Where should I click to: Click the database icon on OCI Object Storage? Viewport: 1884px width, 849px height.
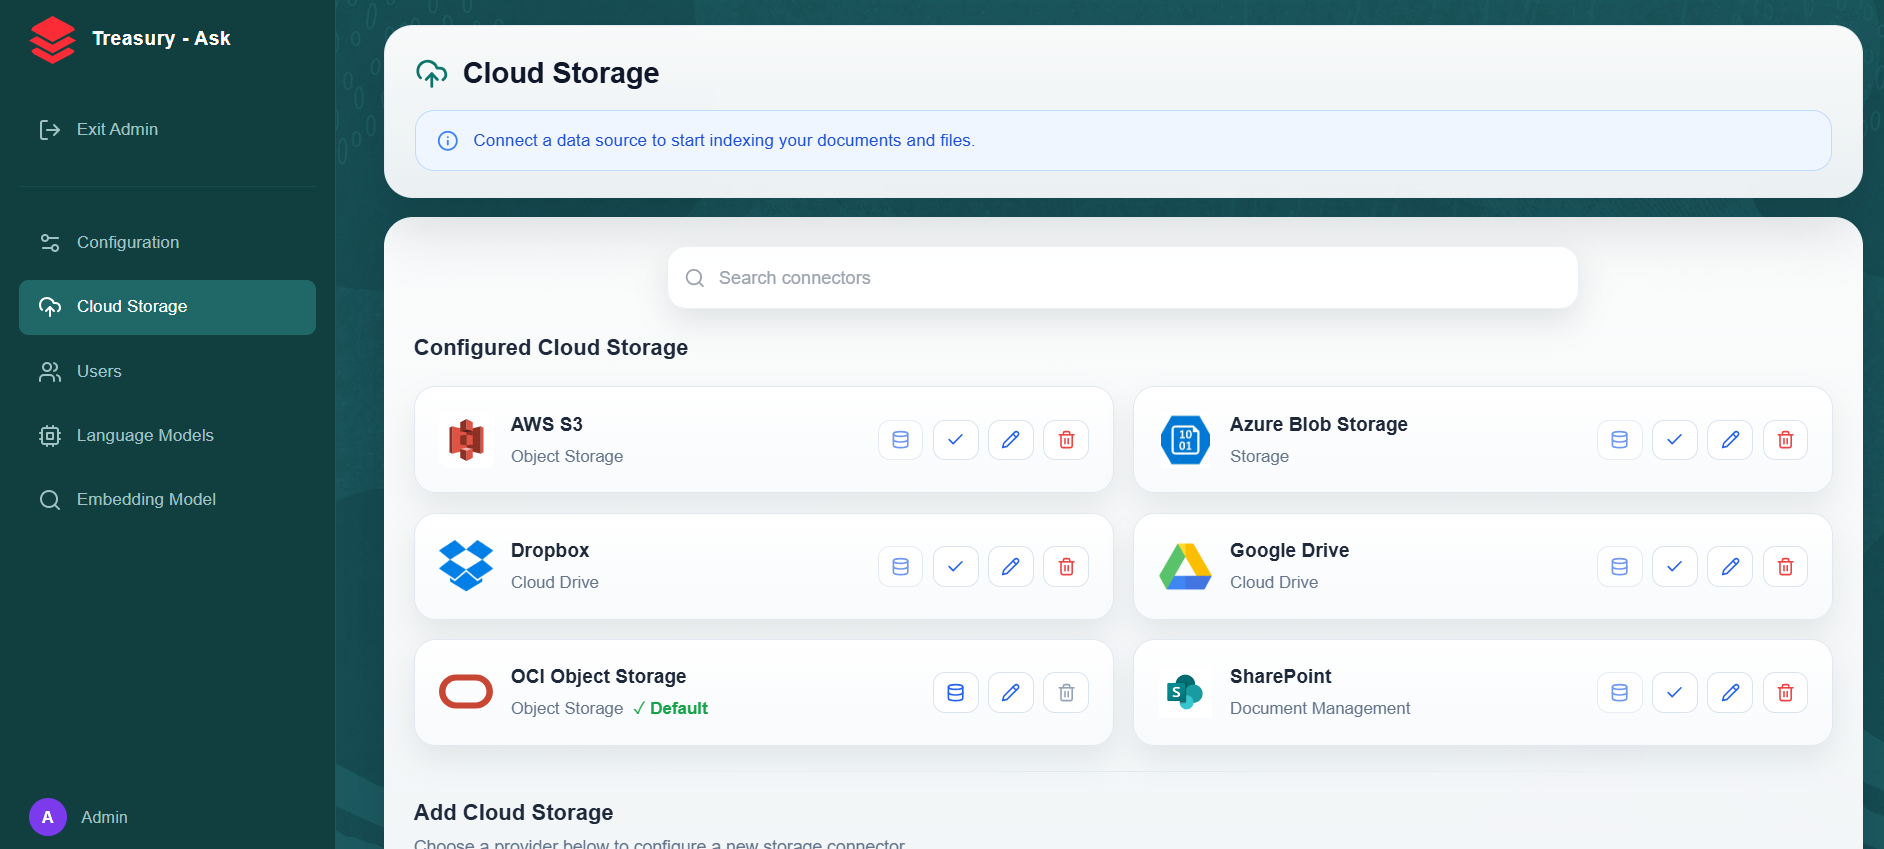click(x=955, y=693)
